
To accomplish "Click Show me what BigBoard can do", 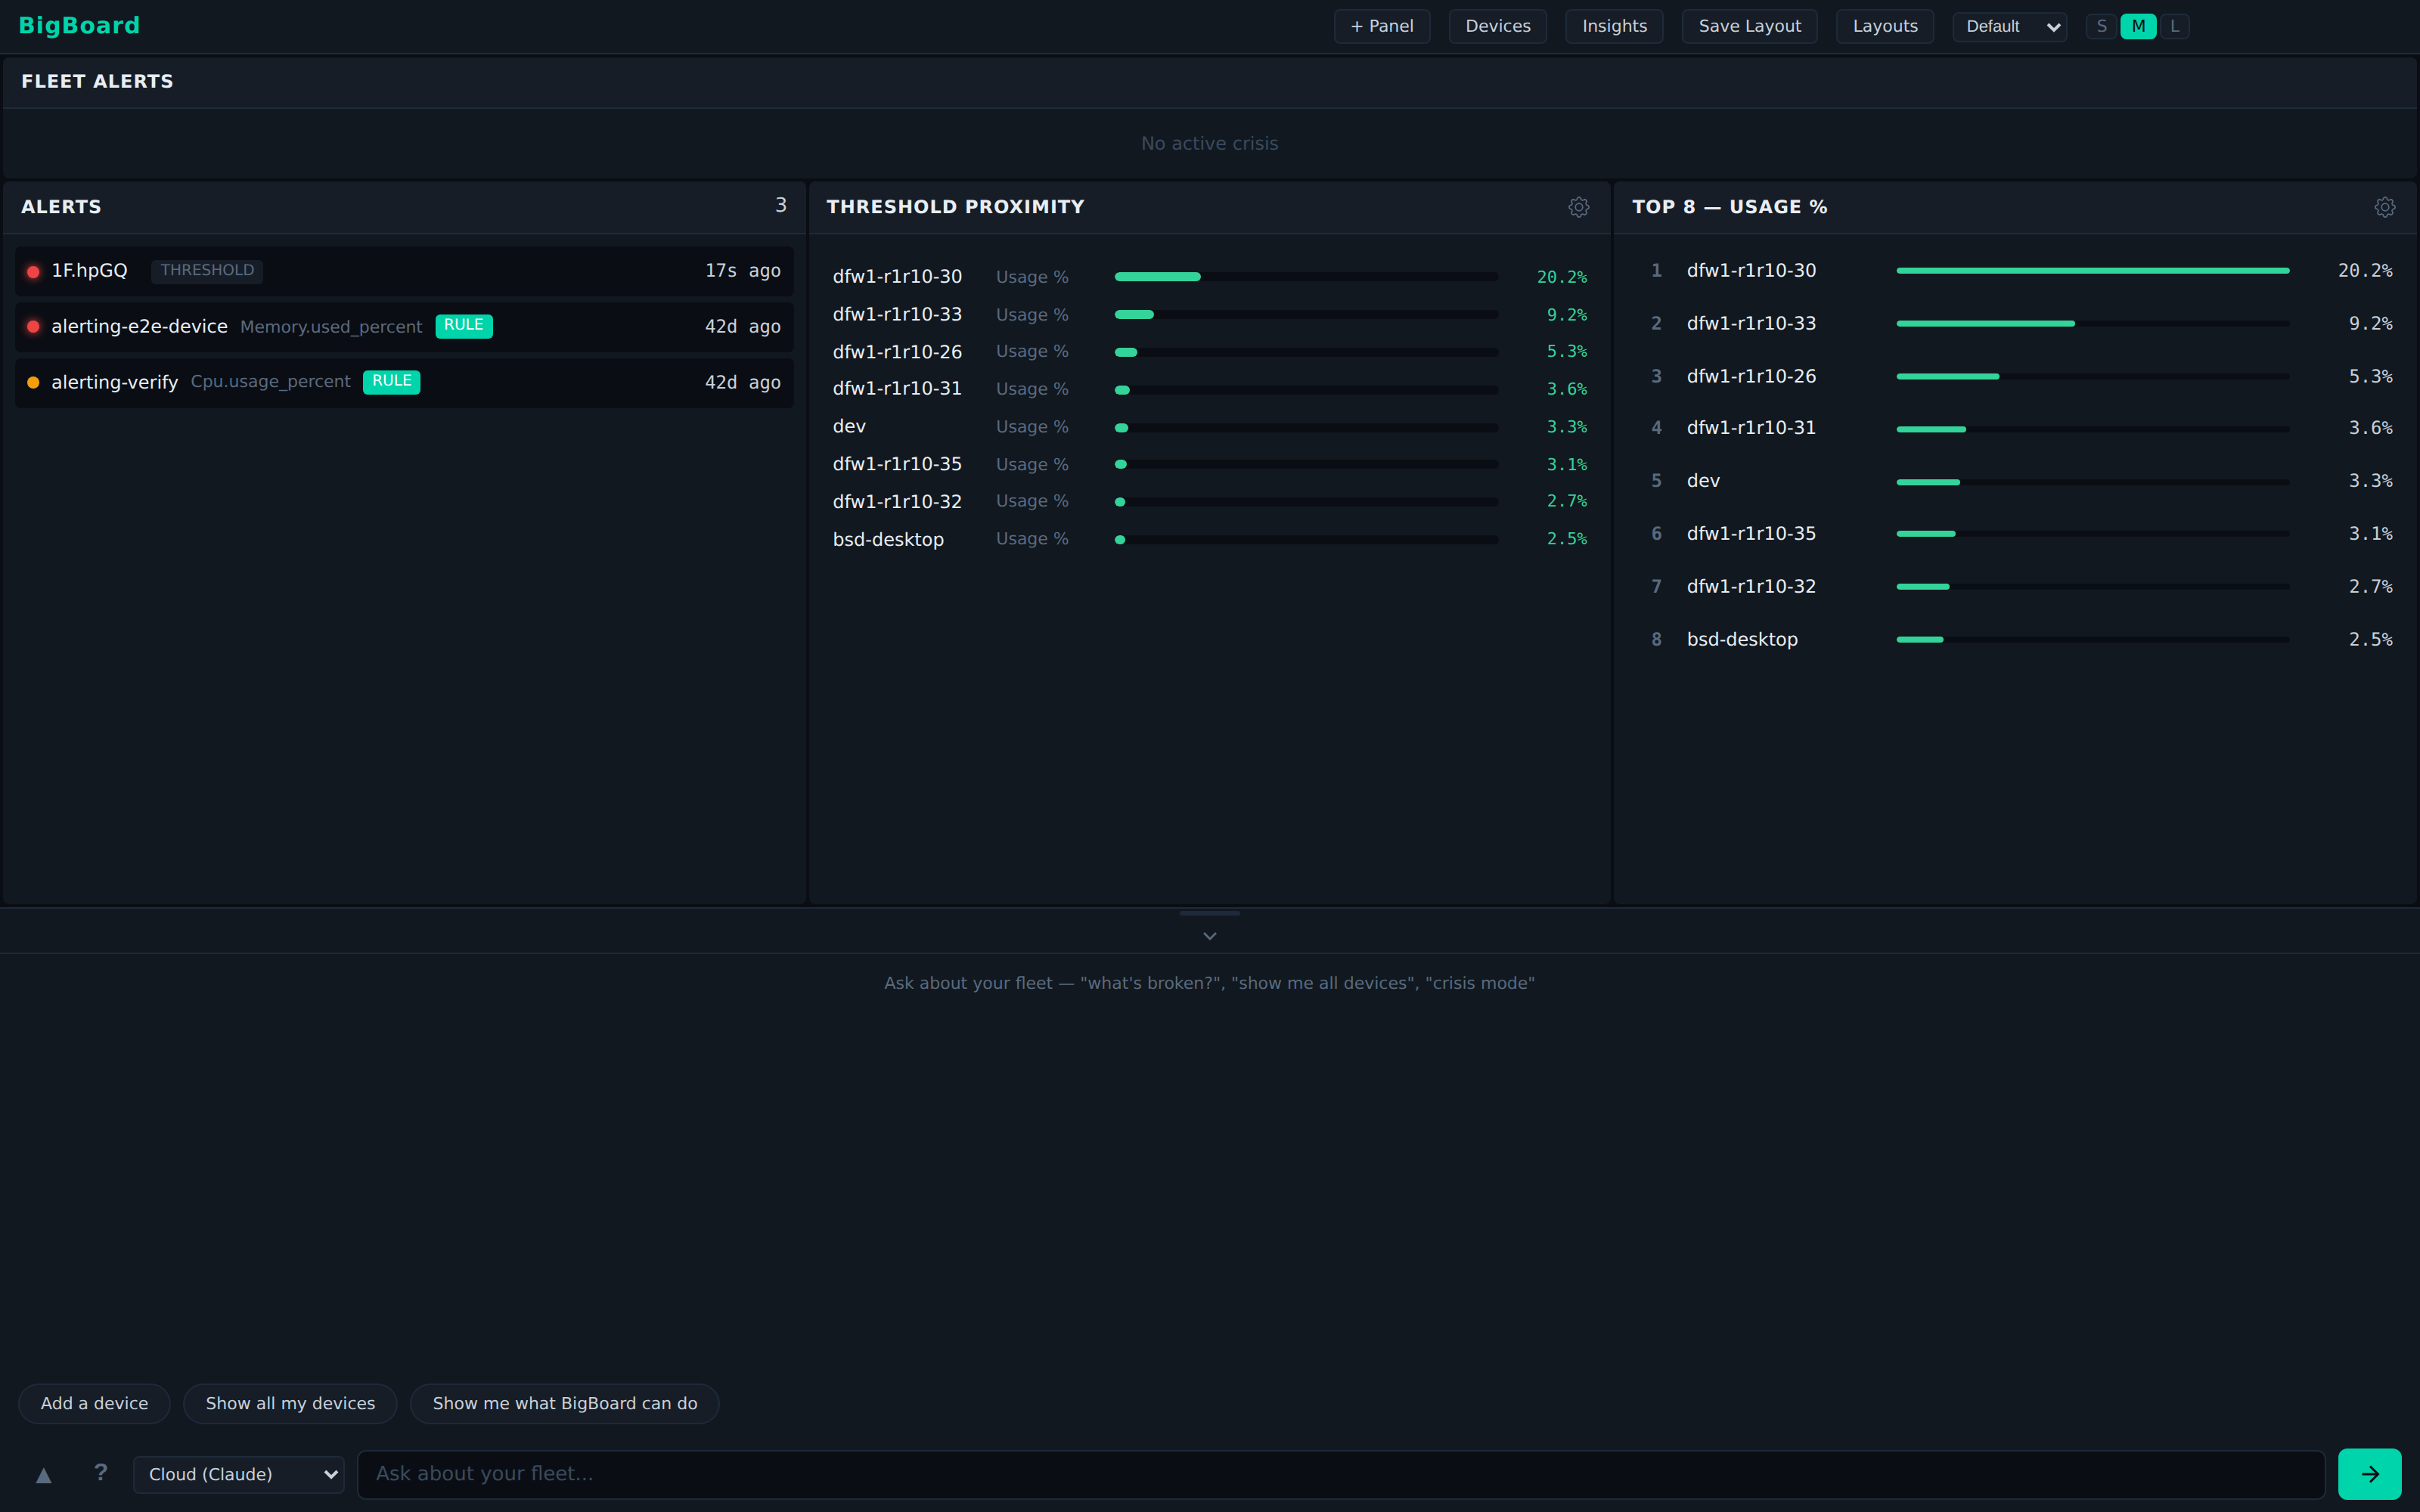I will pos(565,1403).
